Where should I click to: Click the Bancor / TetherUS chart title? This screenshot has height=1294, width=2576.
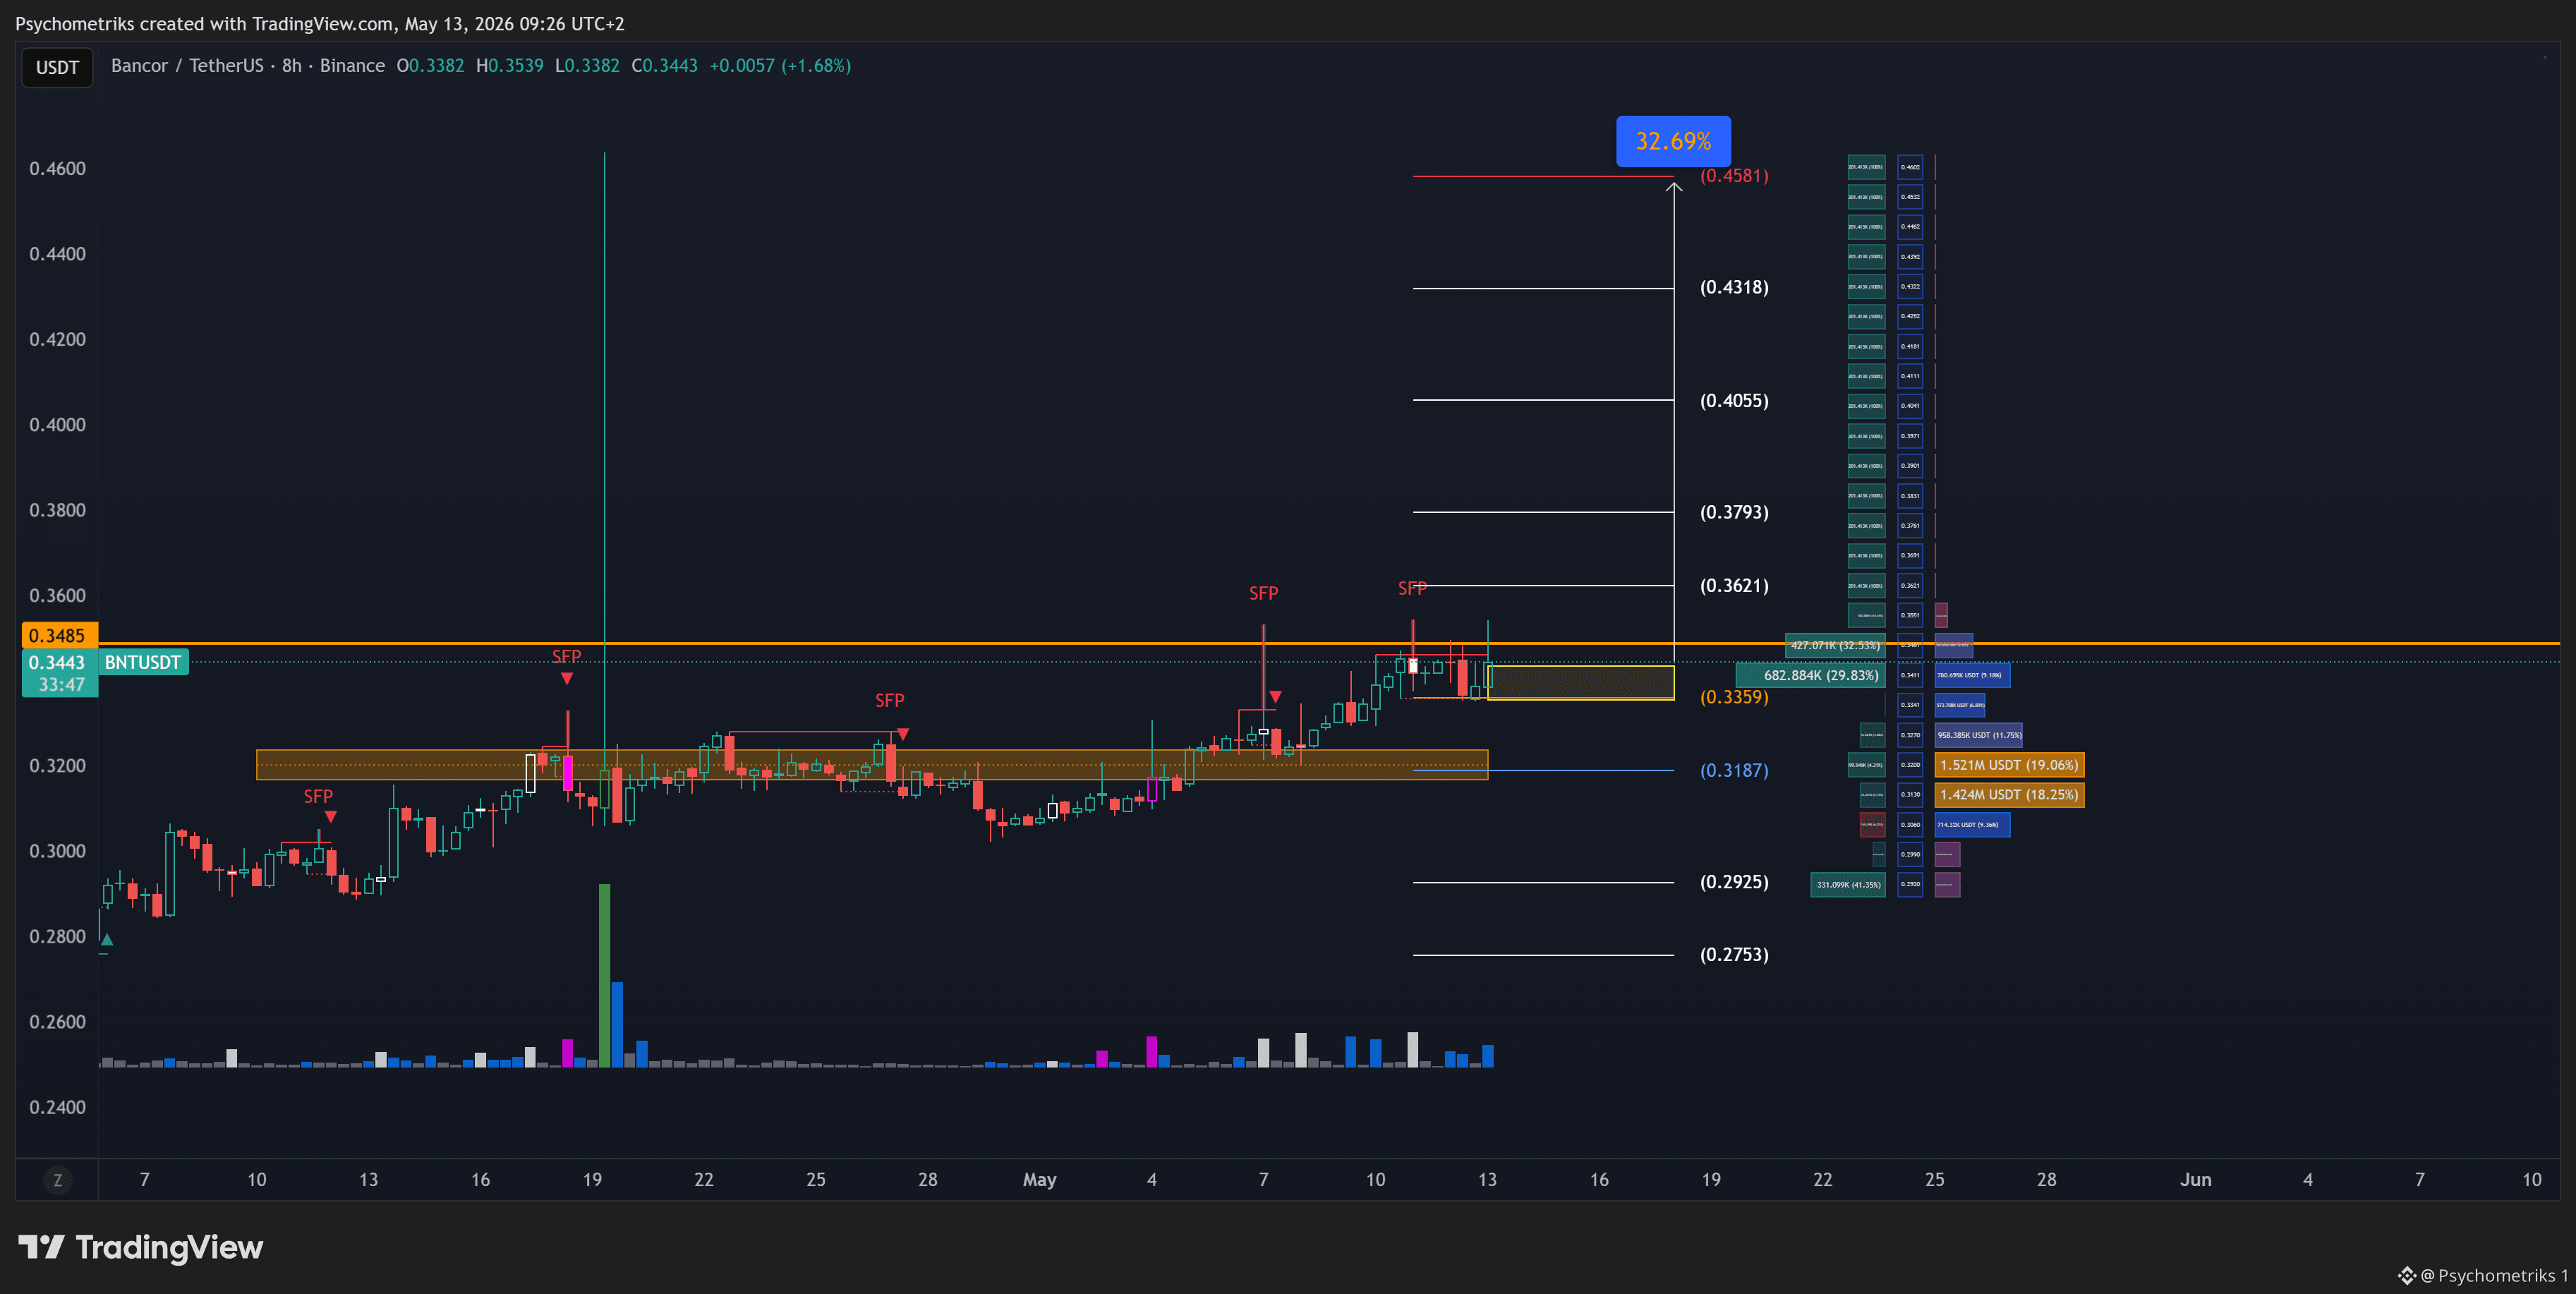coord(248,66)
